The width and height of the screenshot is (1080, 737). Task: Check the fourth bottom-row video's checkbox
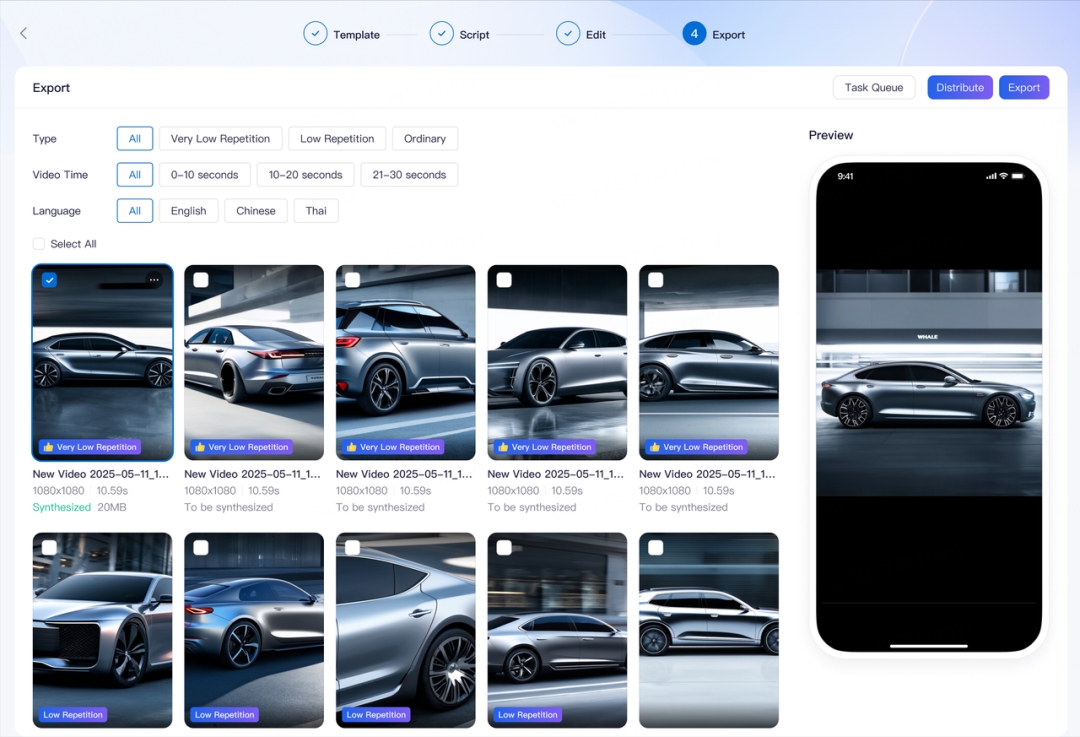[504, 548]
